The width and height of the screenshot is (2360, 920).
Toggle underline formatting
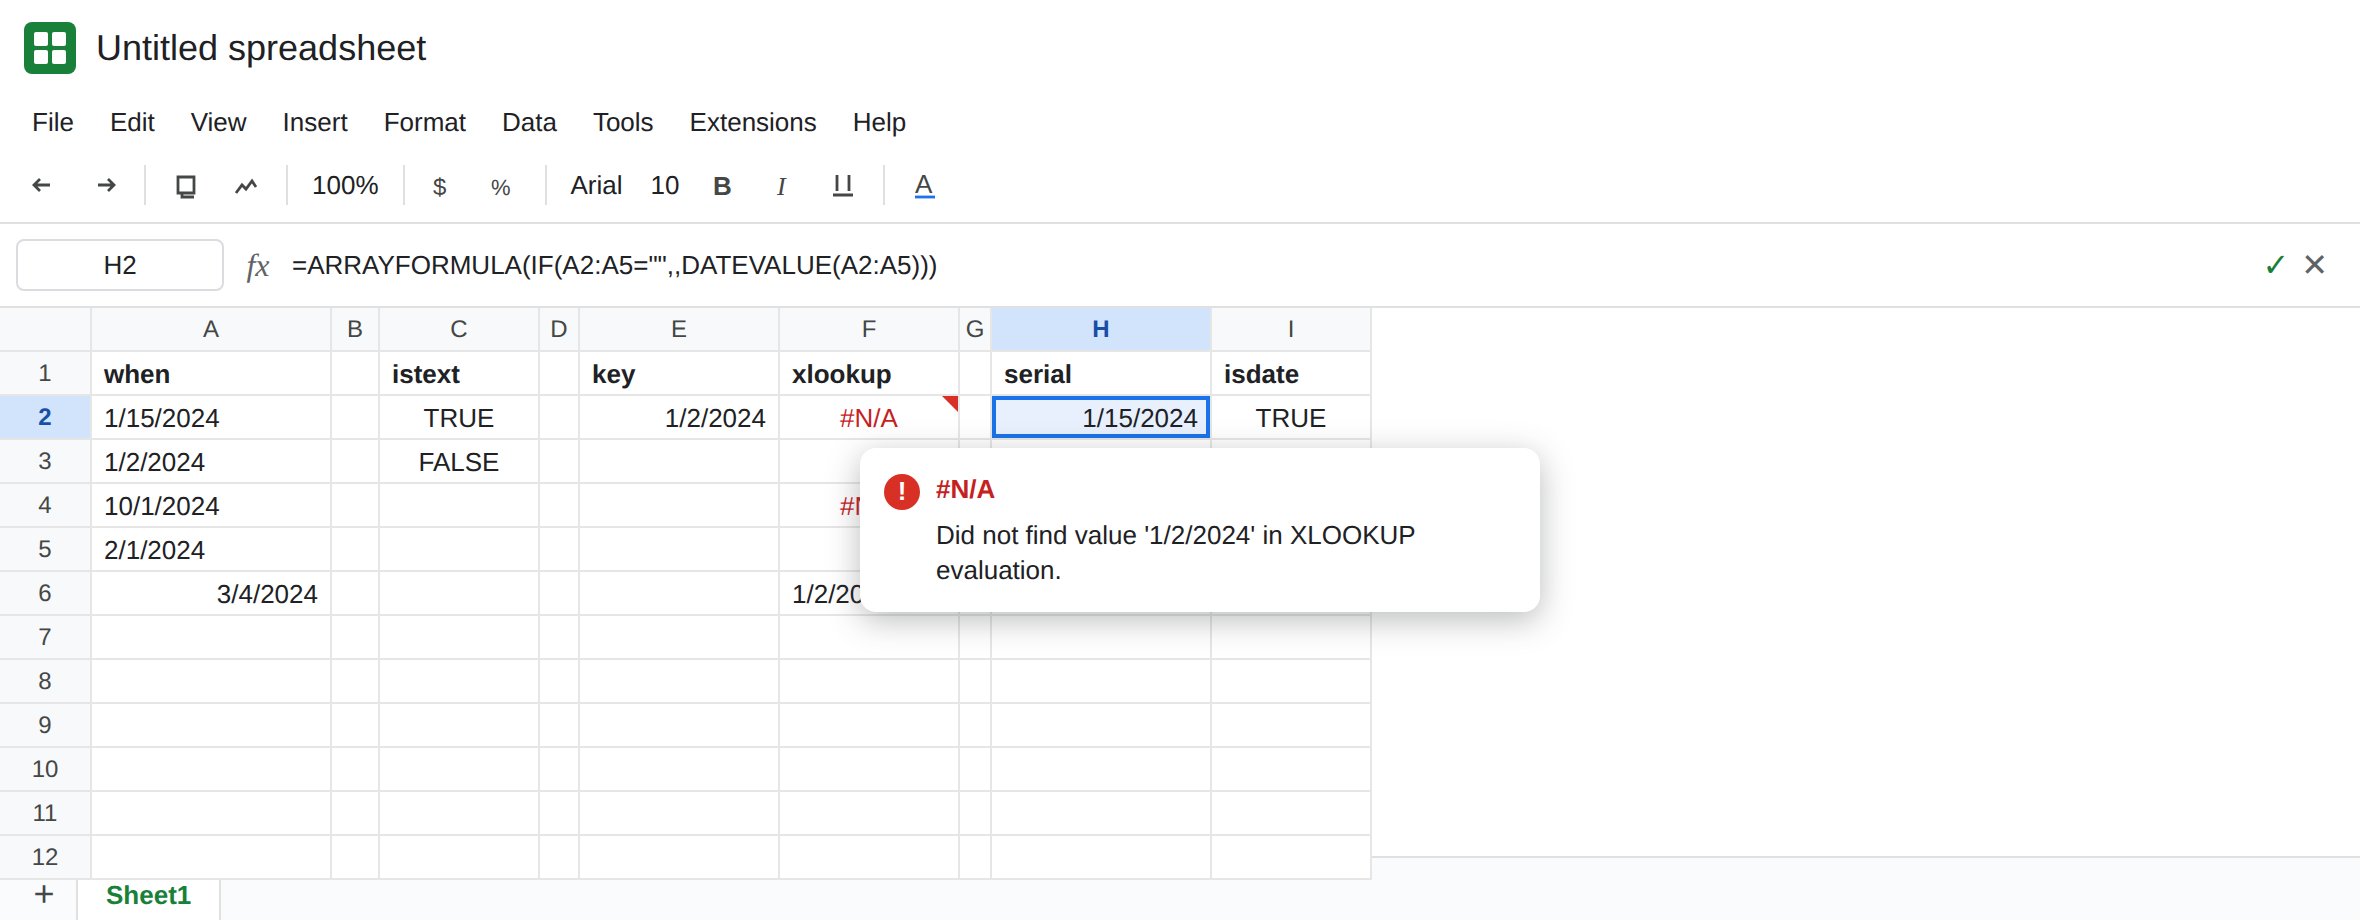click(x=843, y=186)
